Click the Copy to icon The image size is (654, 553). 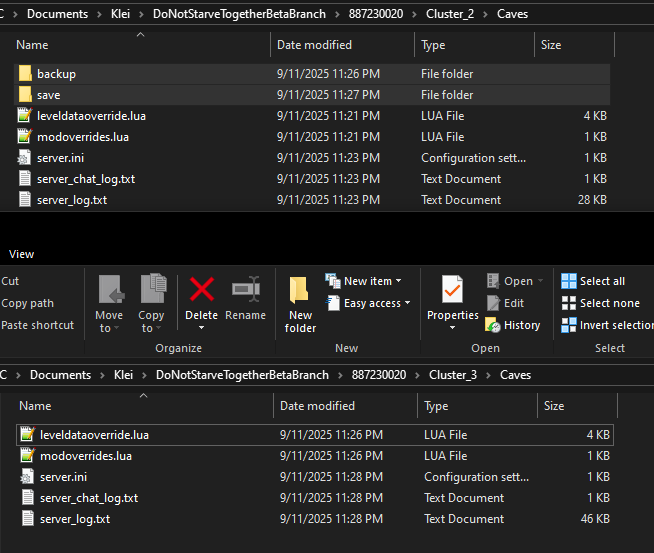pos(152,290)
